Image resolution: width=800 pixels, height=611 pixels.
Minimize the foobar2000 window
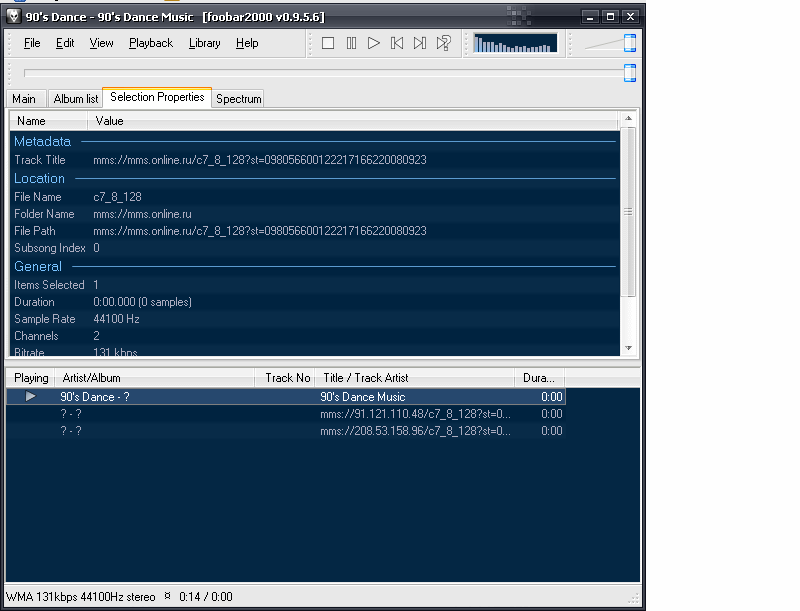[590, 17]
